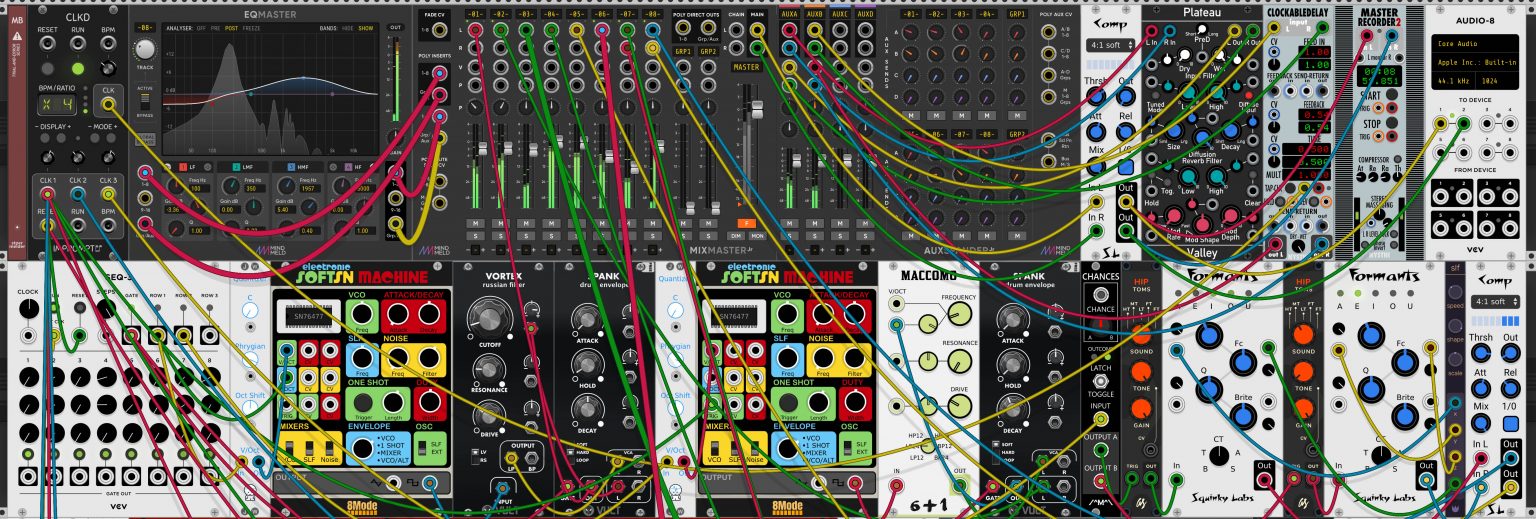Click the CLK 1 output jack on CLKD

[x=47, y=194]
